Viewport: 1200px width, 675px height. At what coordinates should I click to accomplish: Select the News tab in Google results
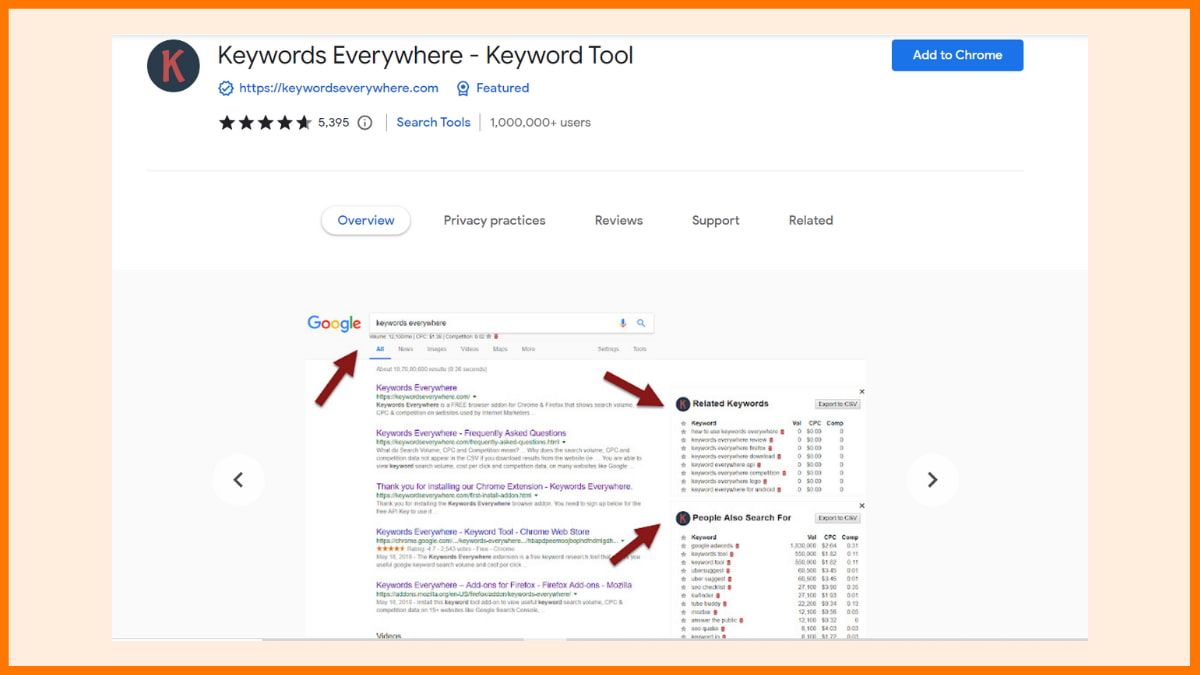coord(405,349)
